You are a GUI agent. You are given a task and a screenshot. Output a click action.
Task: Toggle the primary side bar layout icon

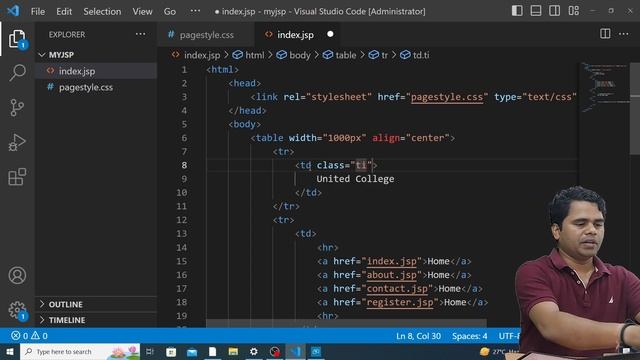coord(517,11)
